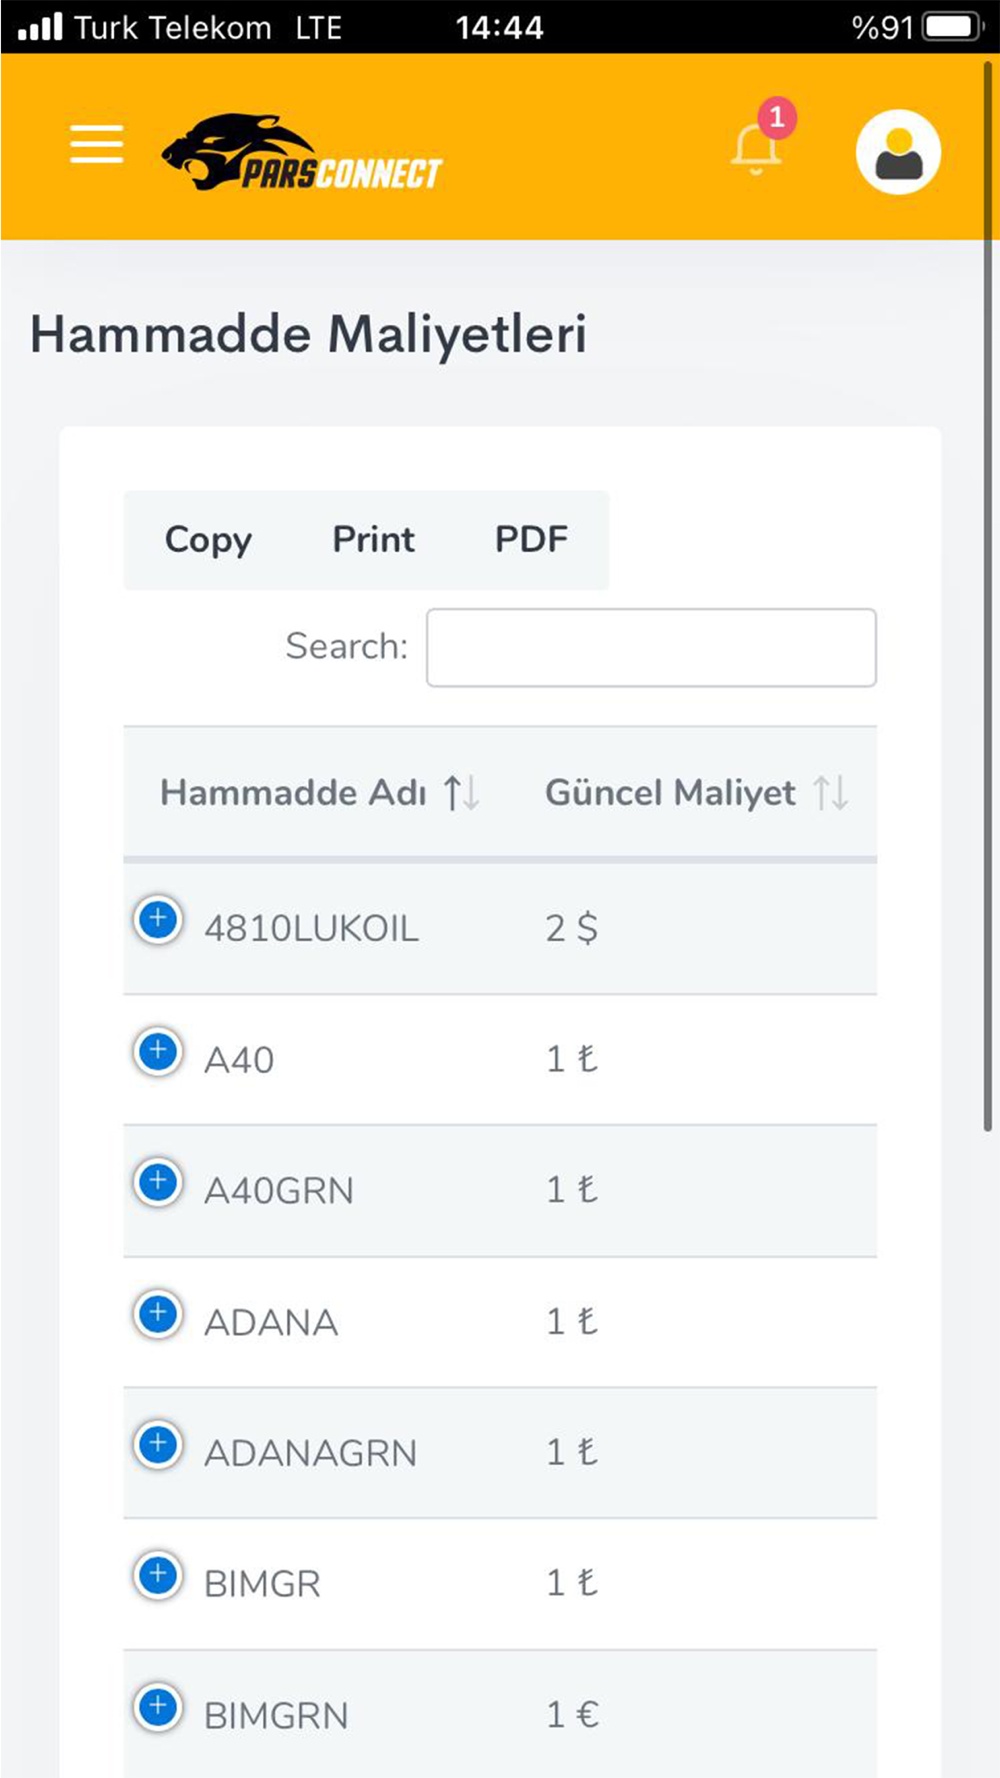Print the raw material table
The image size is (1000, 1778).
[373, 540]
